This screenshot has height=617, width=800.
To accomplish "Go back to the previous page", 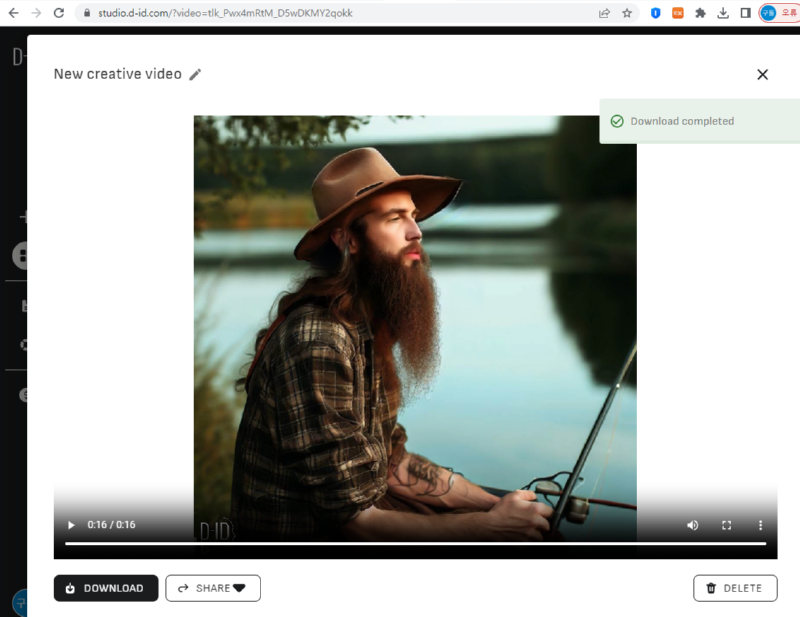I will pyautogui.click(x=14, y=13).
